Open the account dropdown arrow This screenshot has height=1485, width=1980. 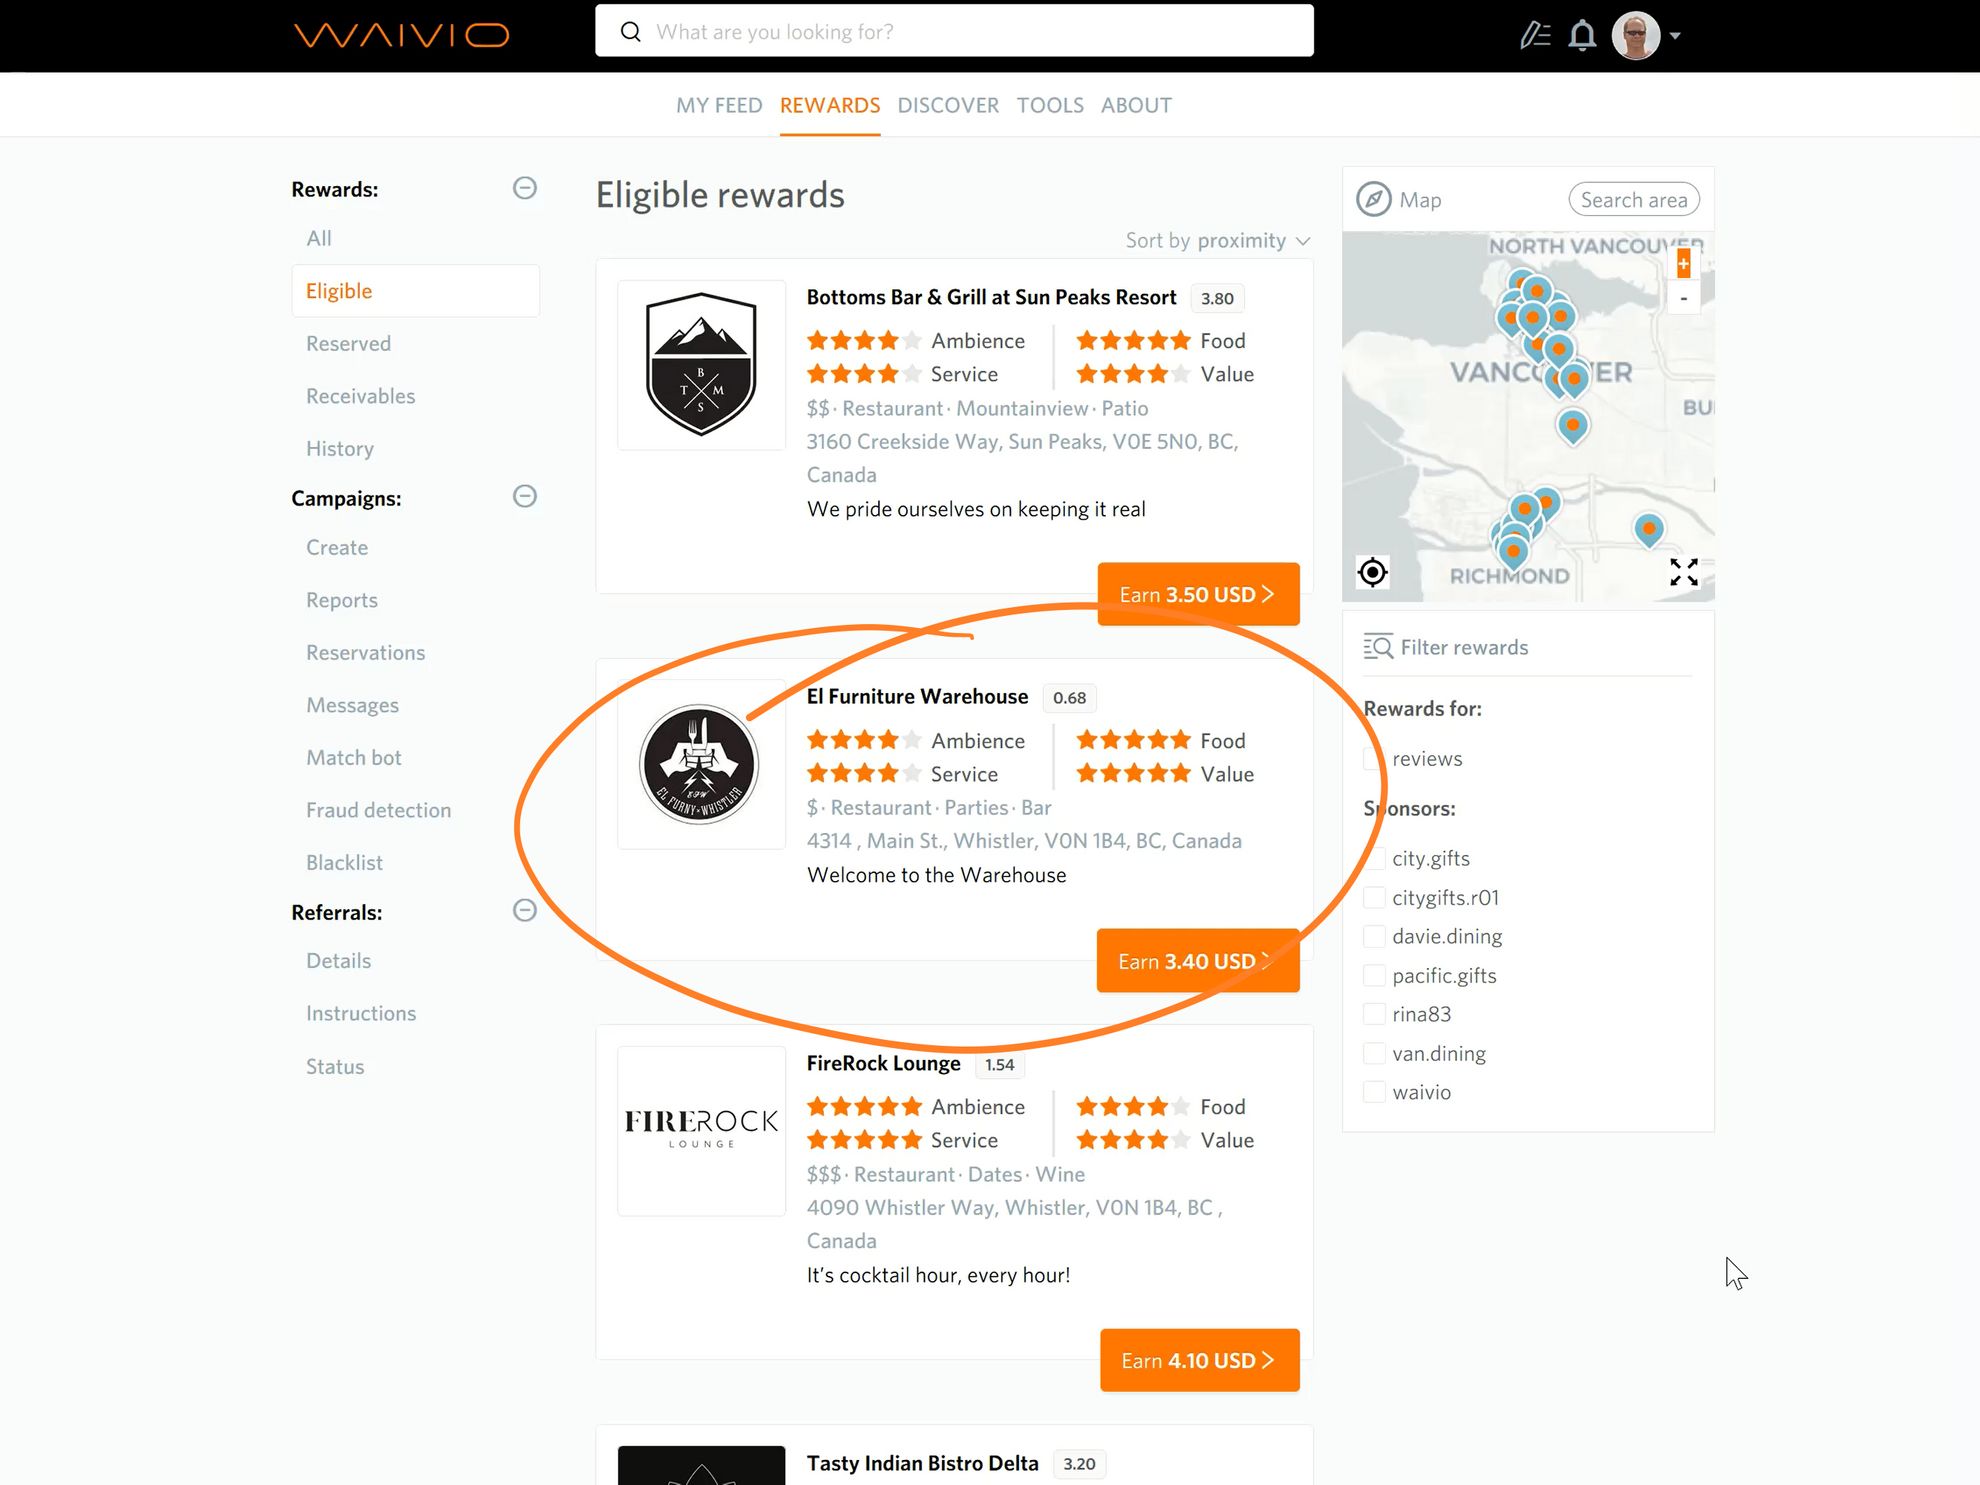point(1675,36)
